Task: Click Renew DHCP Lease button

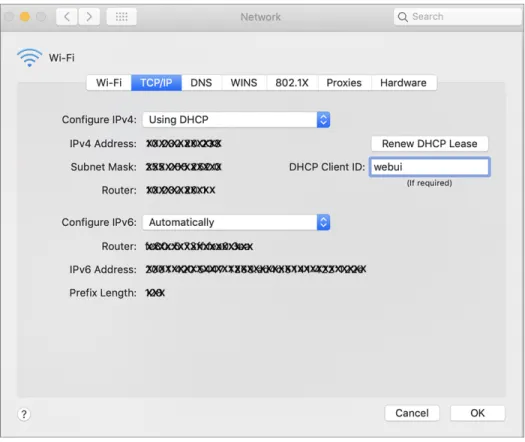Action: click(x=430, y=144)
